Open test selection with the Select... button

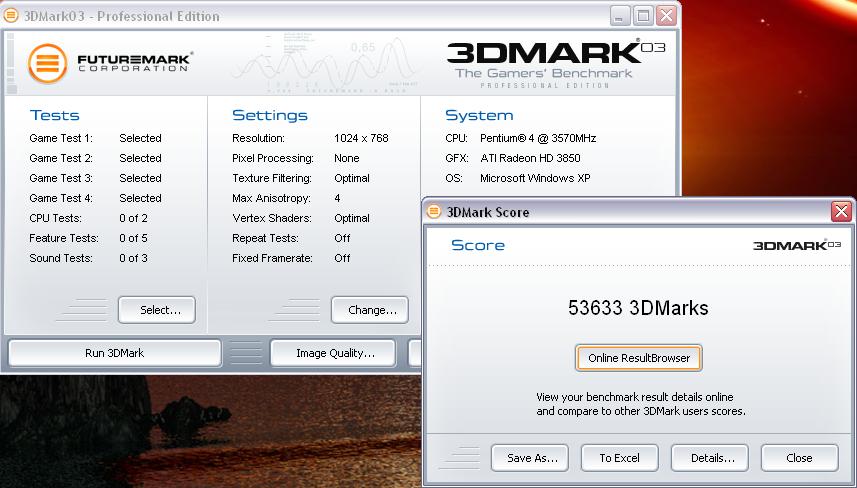156,310
